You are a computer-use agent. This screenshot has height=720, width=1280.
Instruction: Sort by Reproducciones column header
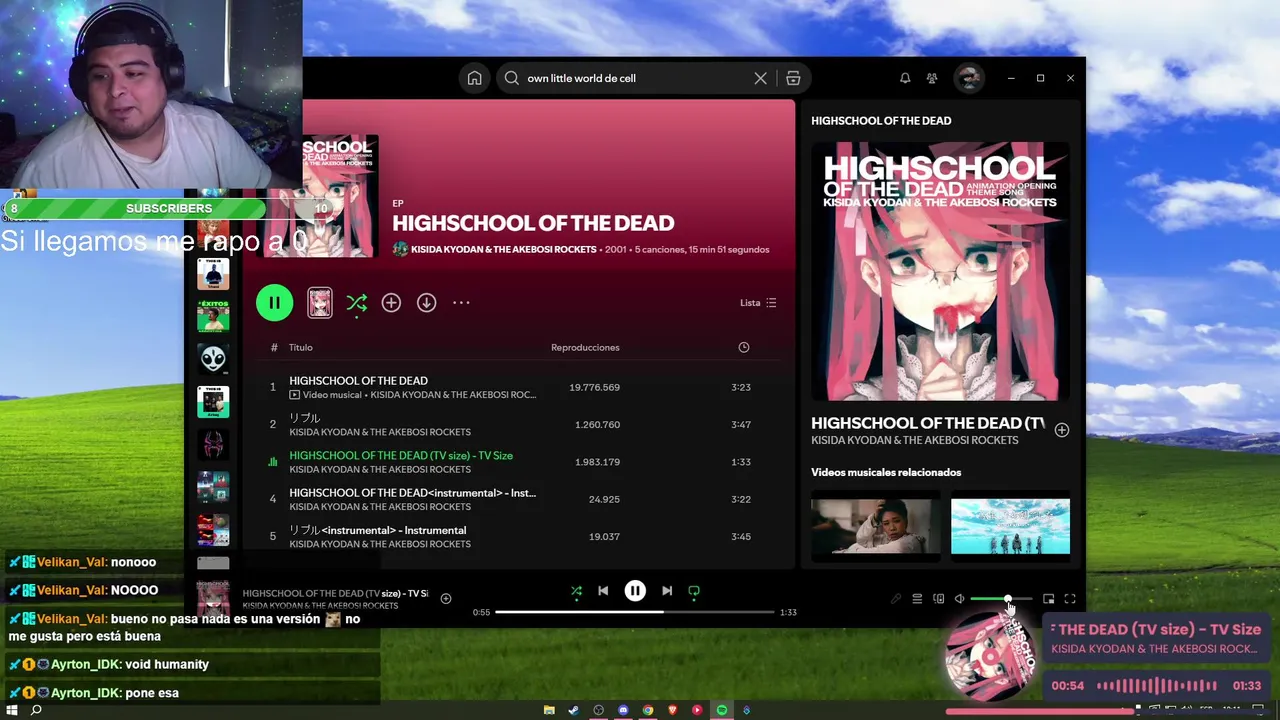(x=585, y=347)
